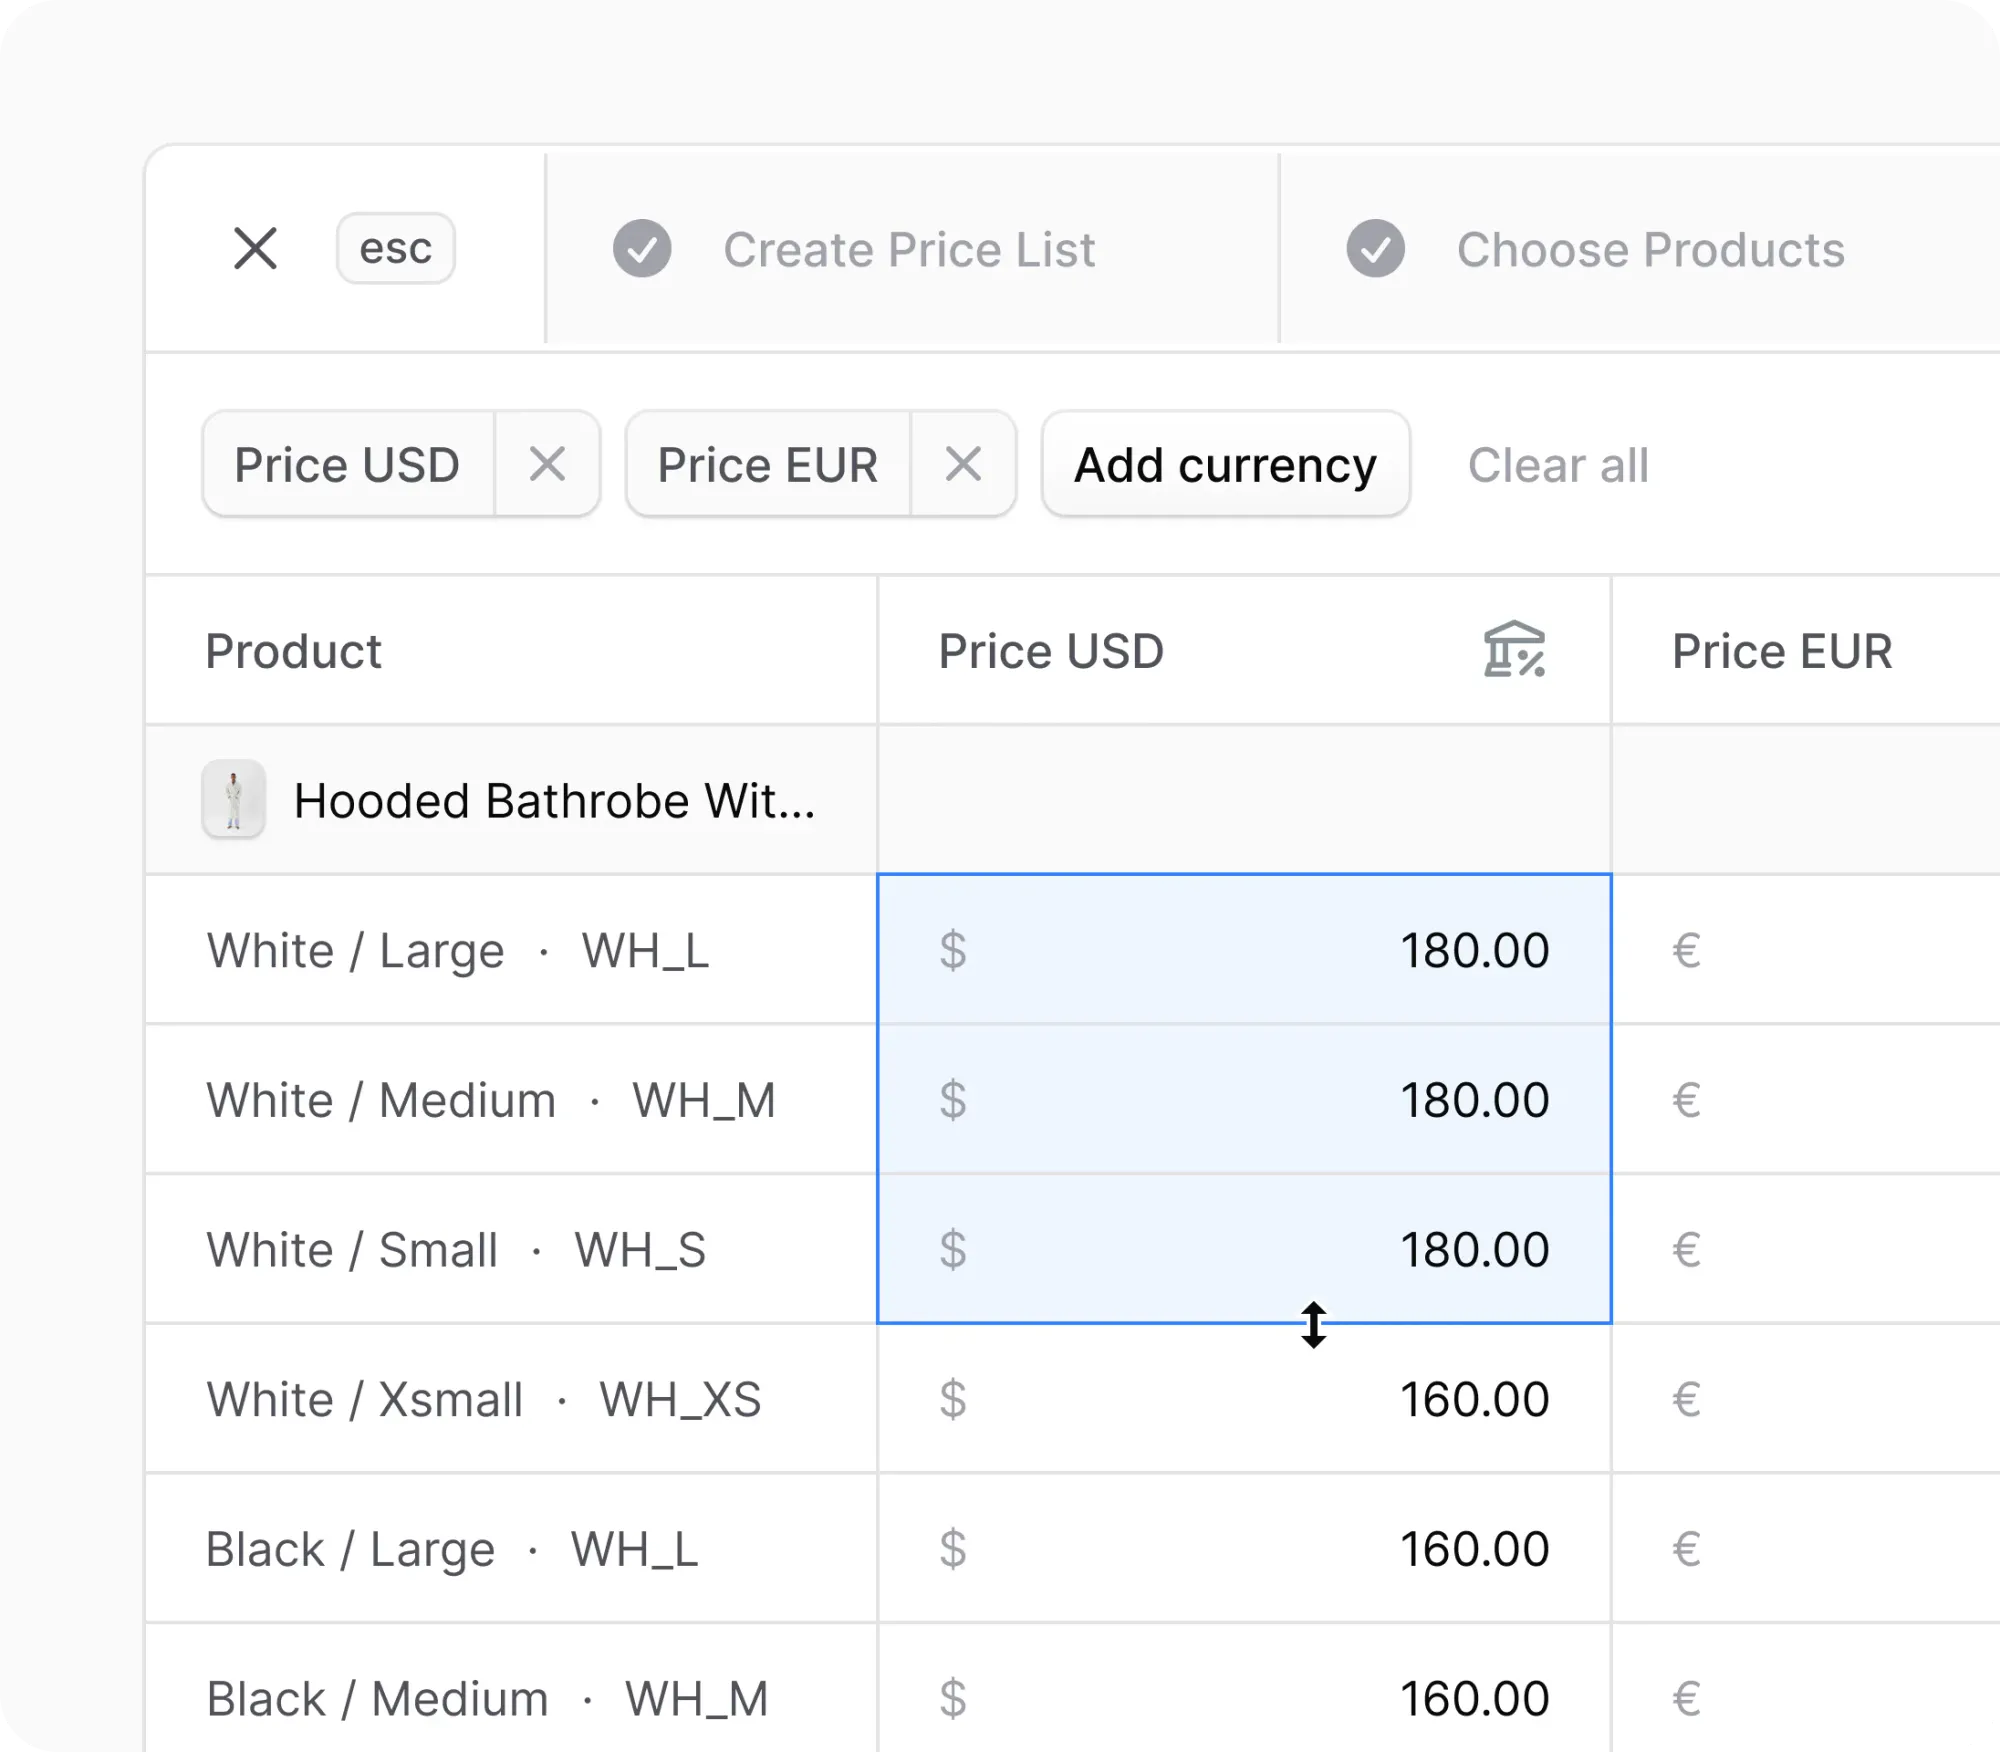This screenshot has height=1752, width=2000.
Task: Switch to the Choose Products step tab
Action: coord(1650,250)
